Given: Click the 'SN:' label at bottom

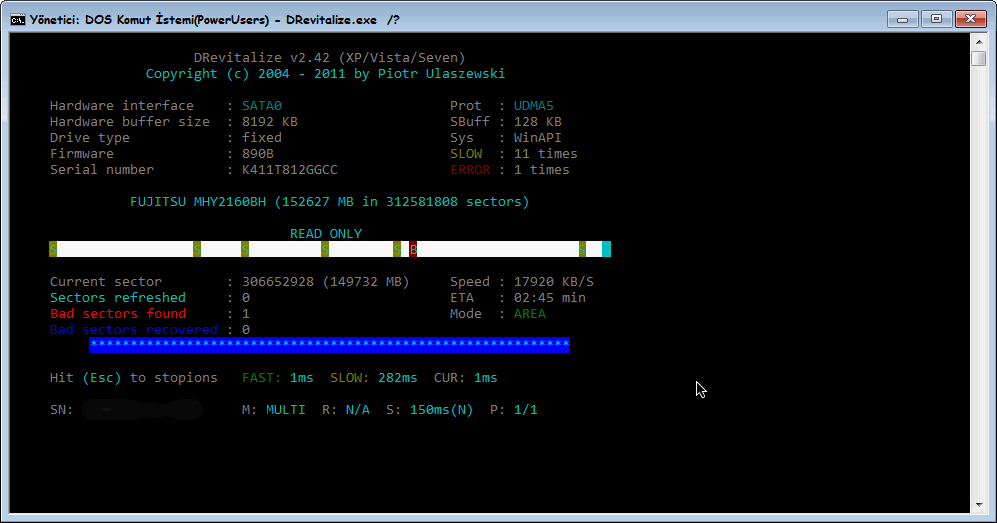Looking at the screenshot, I should [62, 410].
